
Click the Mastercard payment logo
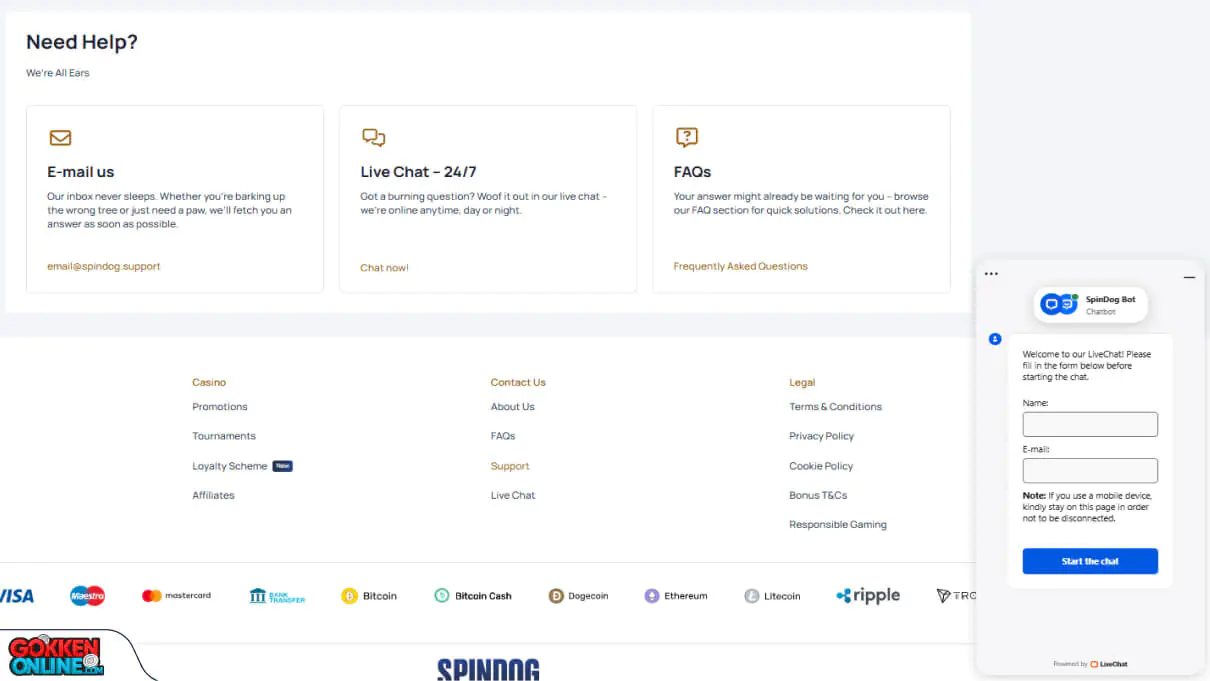coord(176,596)
